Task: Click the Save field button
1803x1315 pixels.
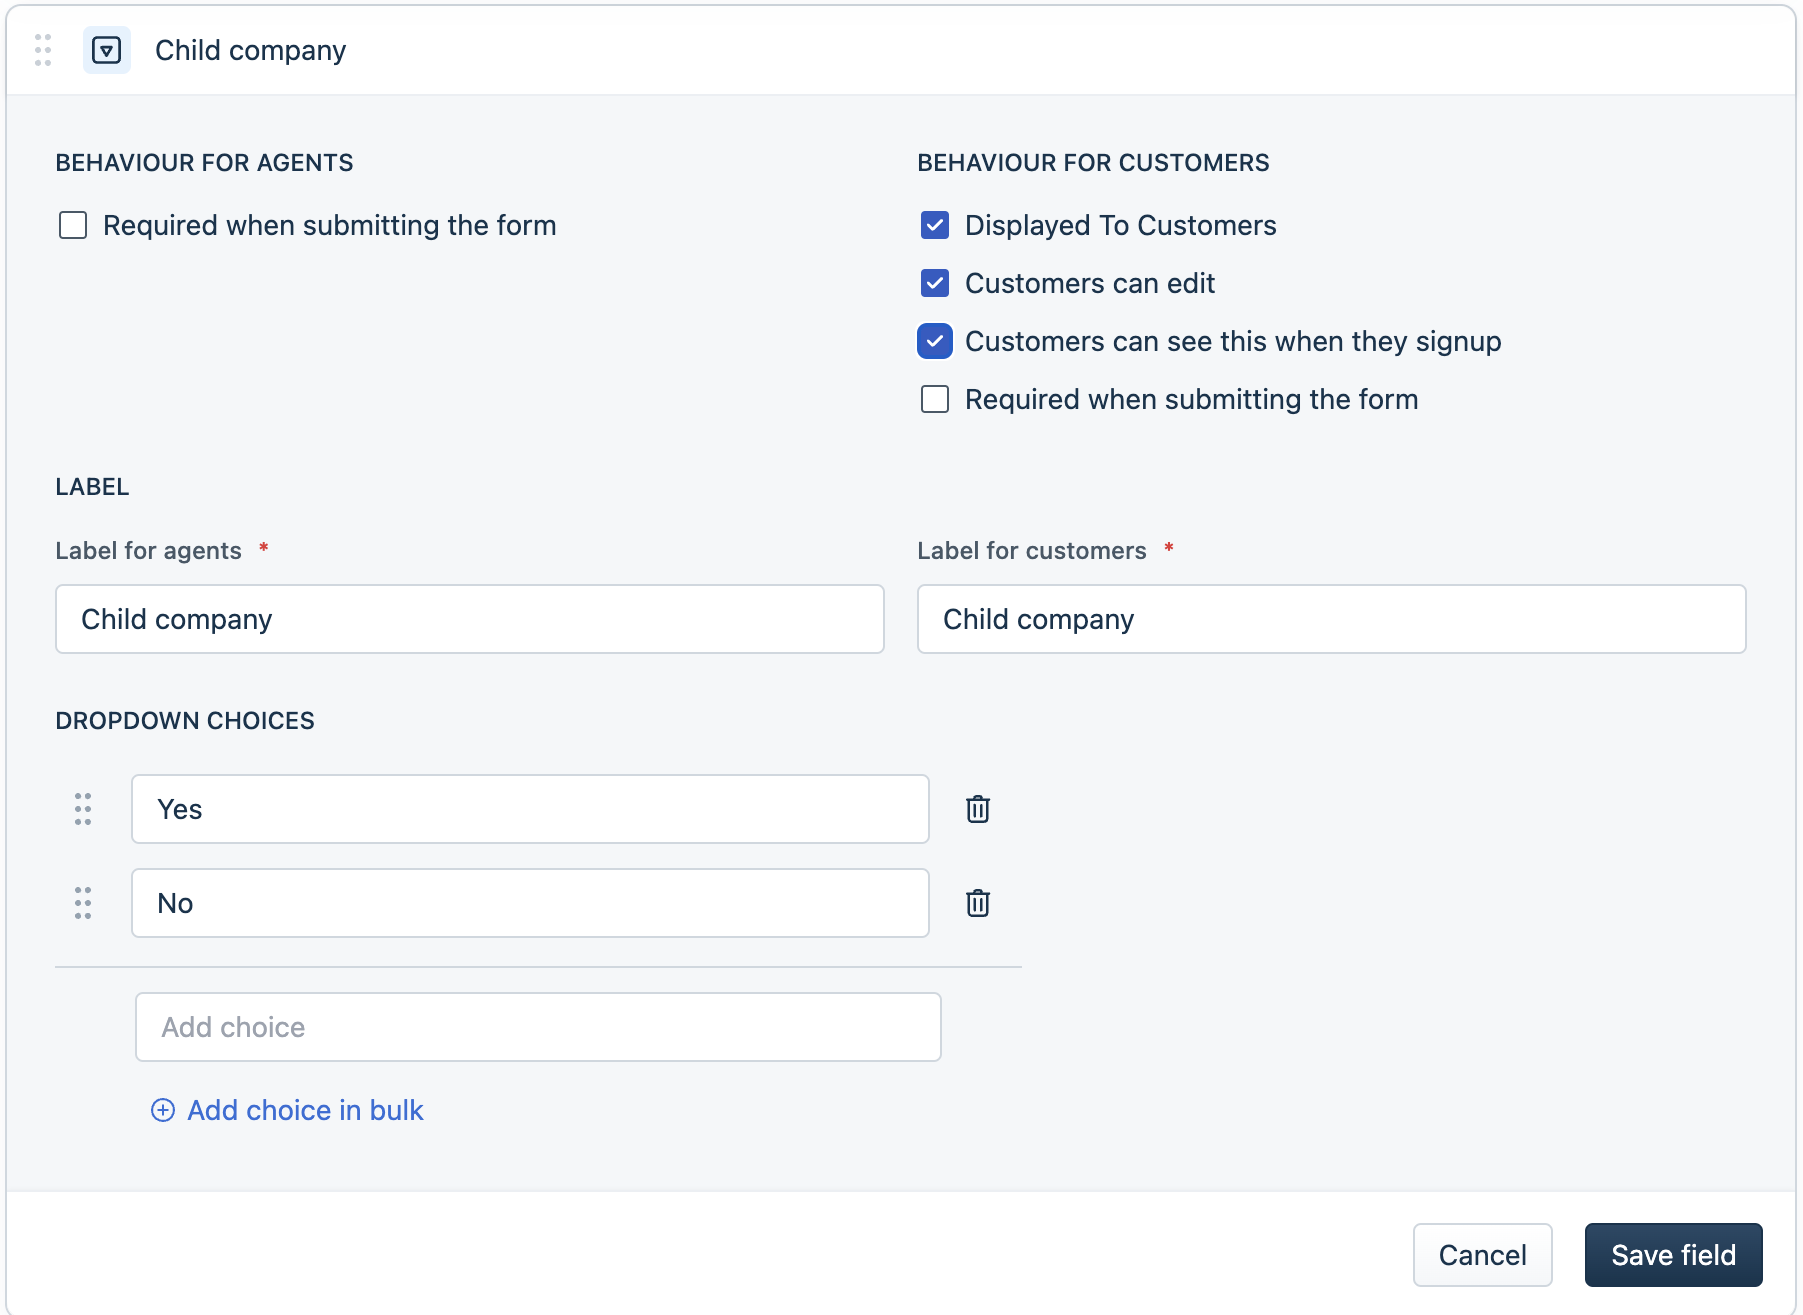Action: 1673,1255
